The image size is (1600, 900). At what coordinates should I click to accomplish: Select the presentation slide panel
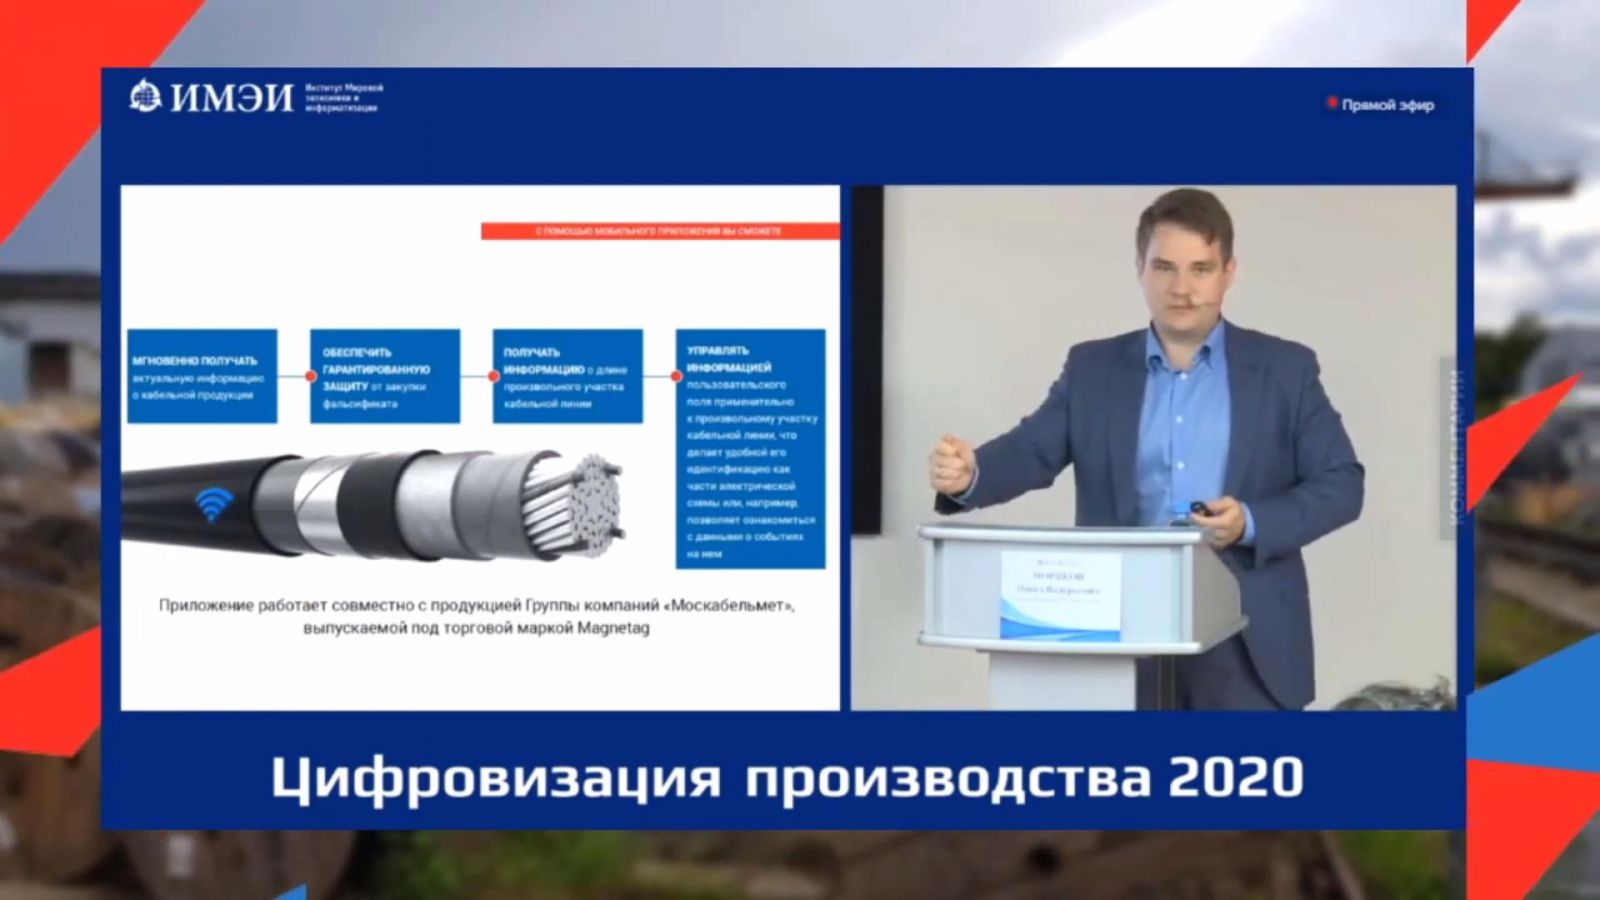[480, 448]
